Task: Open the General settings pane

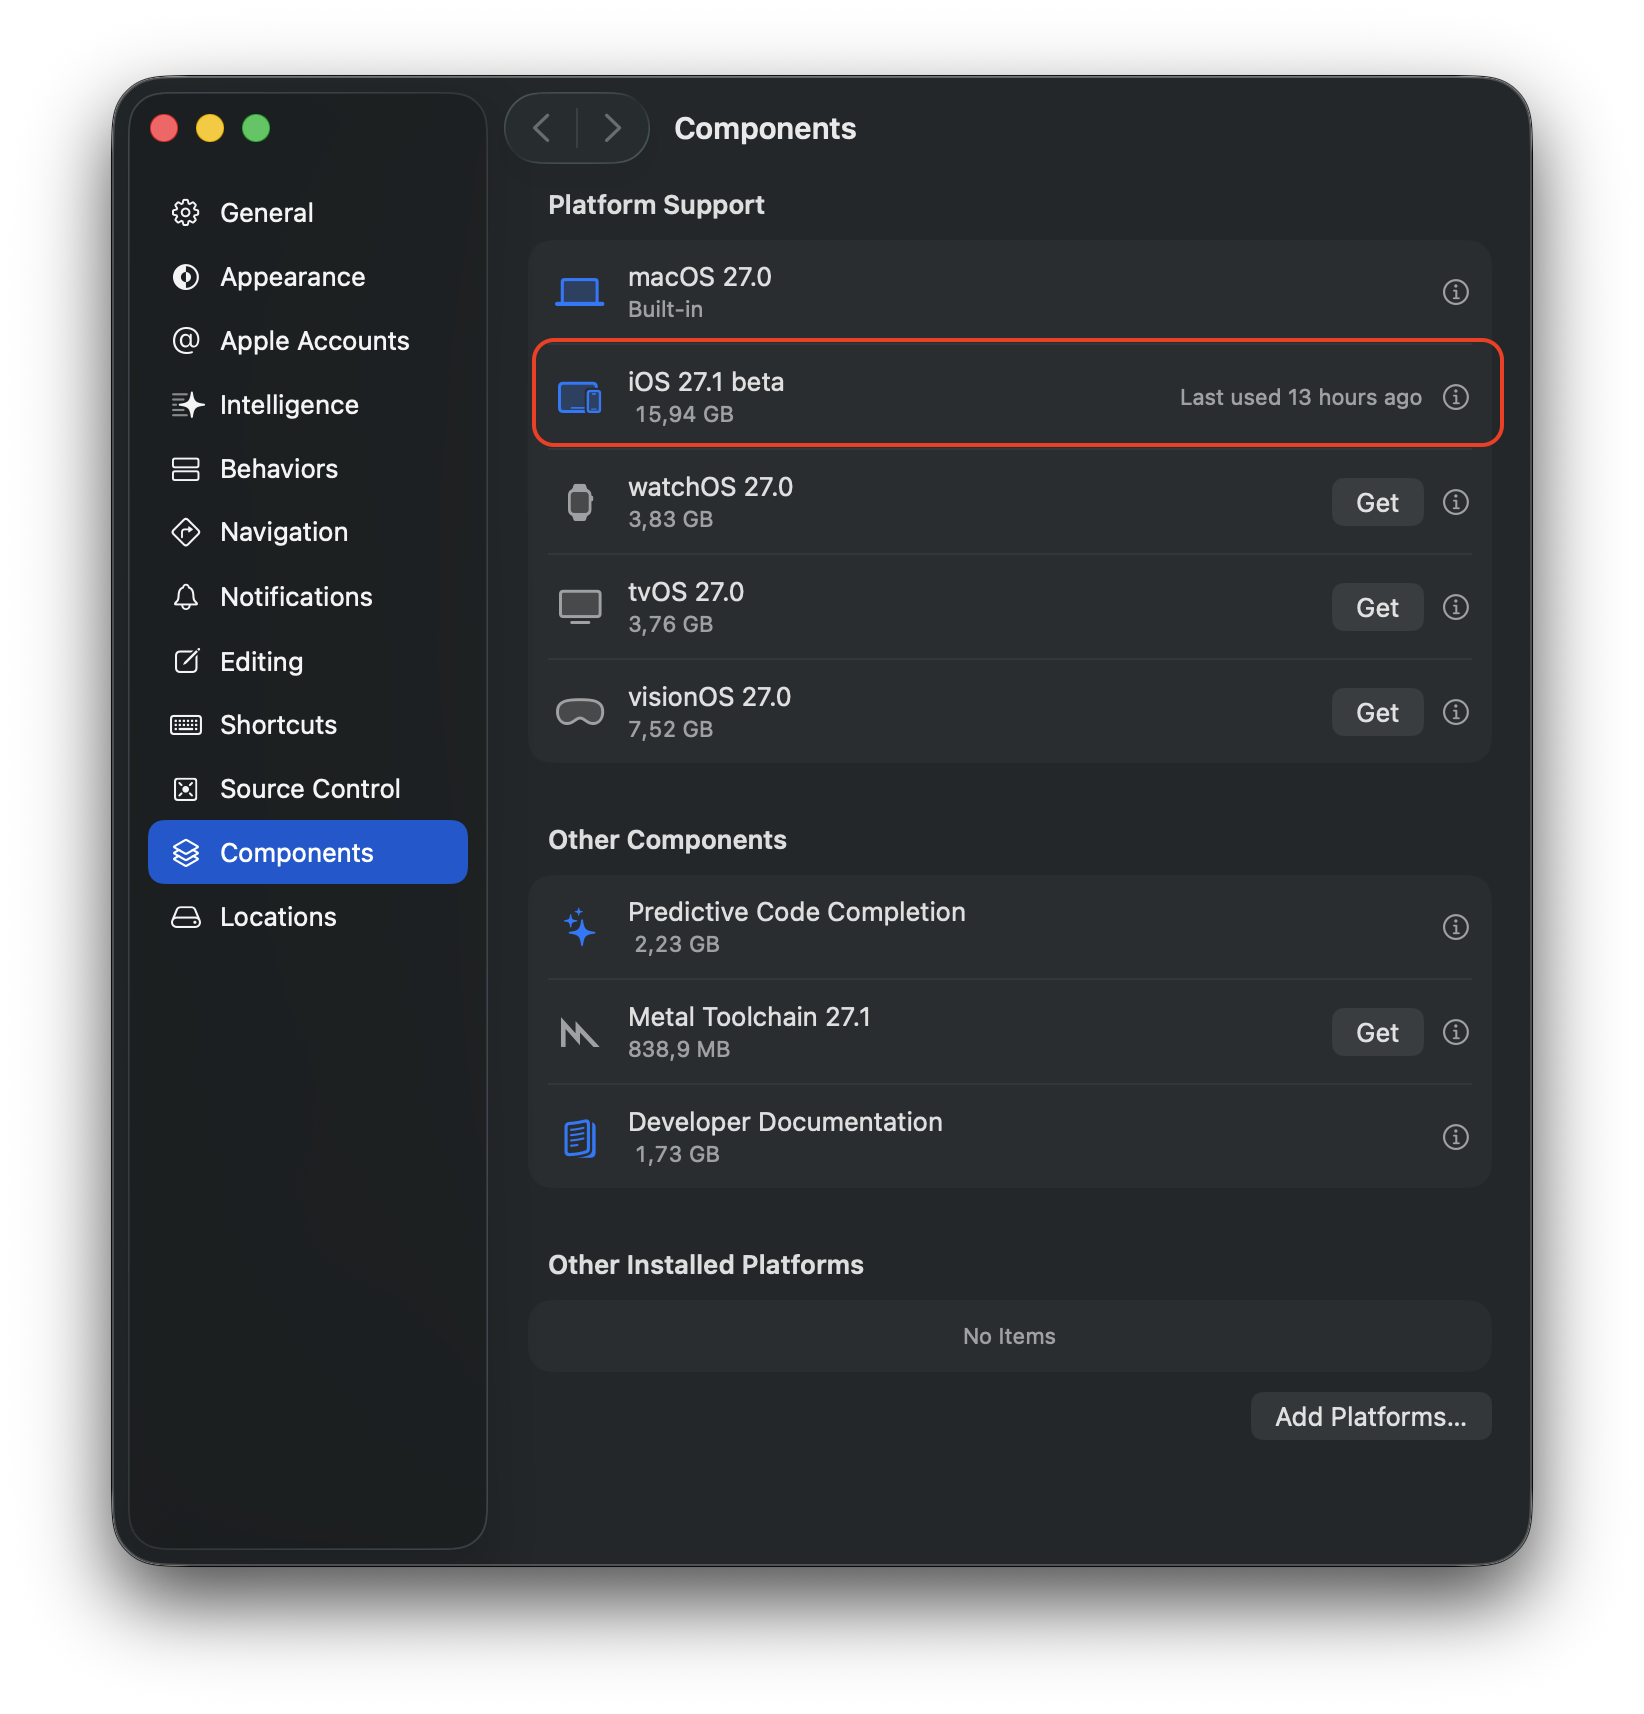Action: 308,213
